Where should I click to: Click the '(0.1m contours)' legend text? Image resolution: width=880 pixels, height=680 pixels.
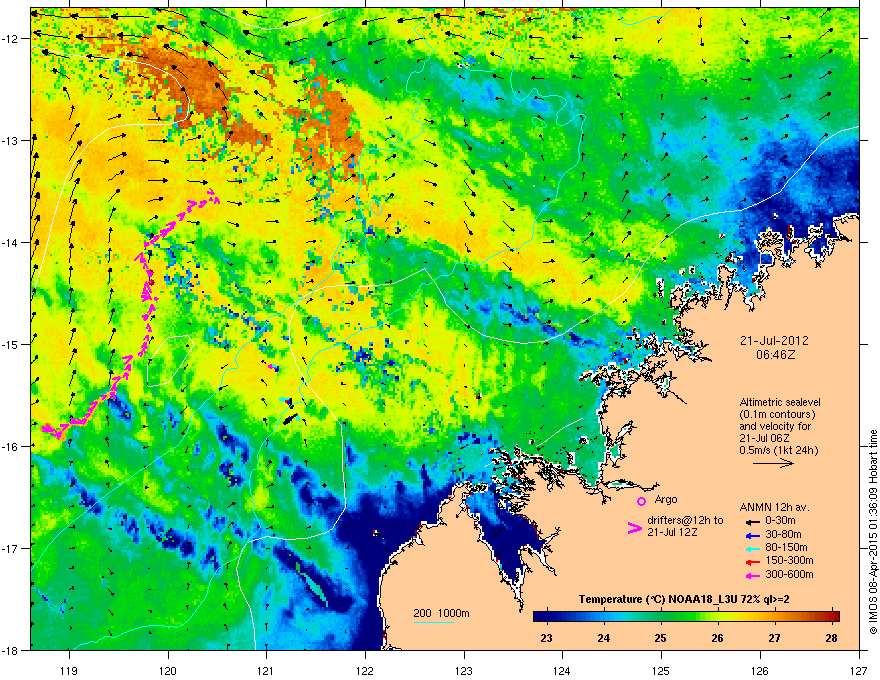pyautogui.click(x=777, y=415)
